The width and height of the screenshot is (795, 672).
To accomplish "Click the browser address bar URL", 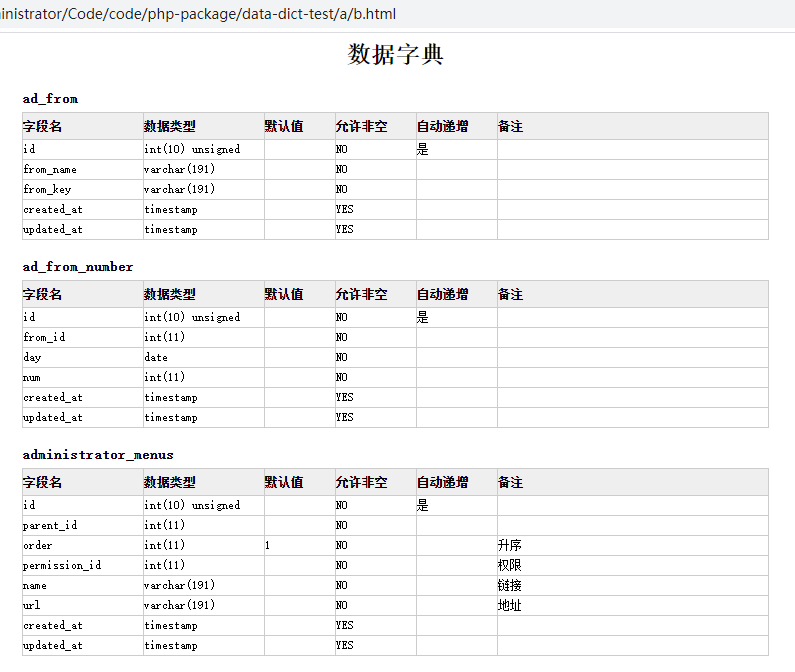I will pos(198,14).
